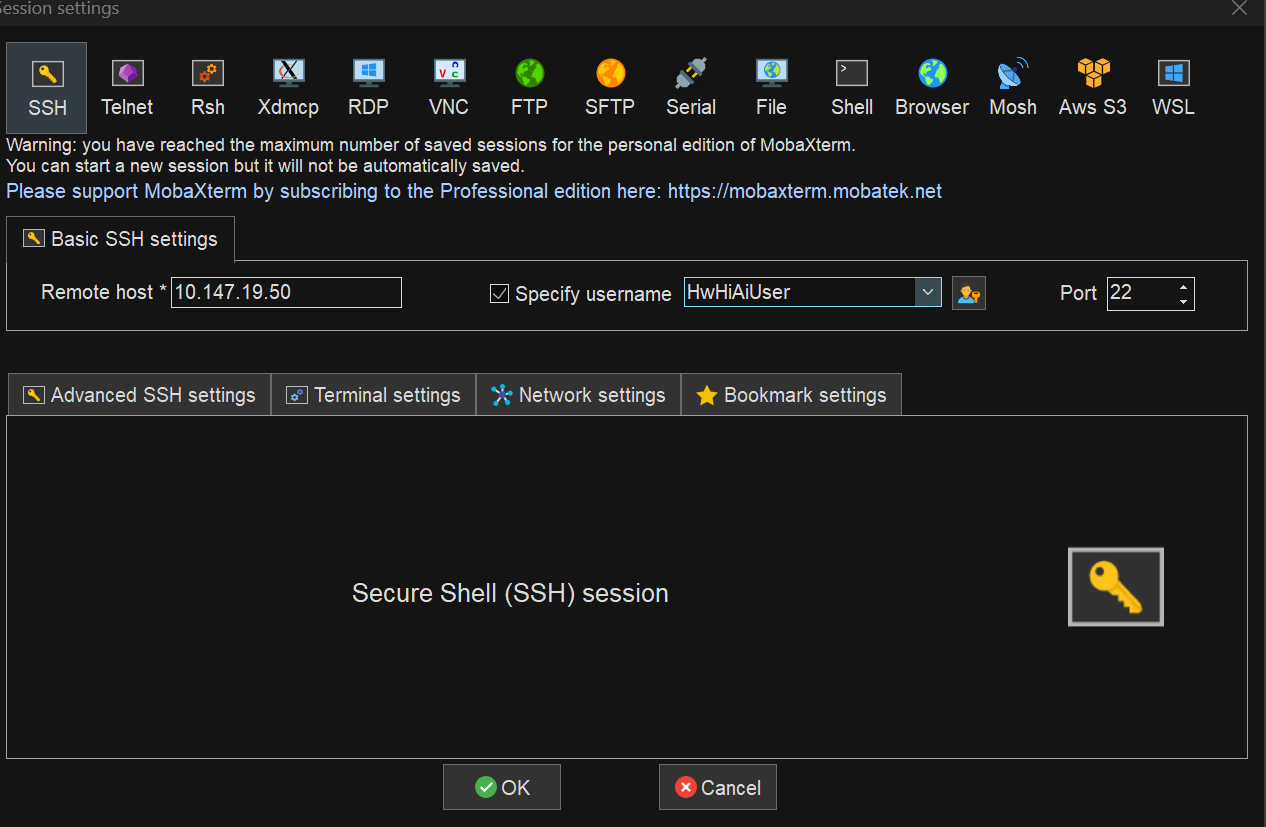Open the Mosh session type
This screenshot has height=827, width=1266.
pyautogui.click(x=1013, y=87)
